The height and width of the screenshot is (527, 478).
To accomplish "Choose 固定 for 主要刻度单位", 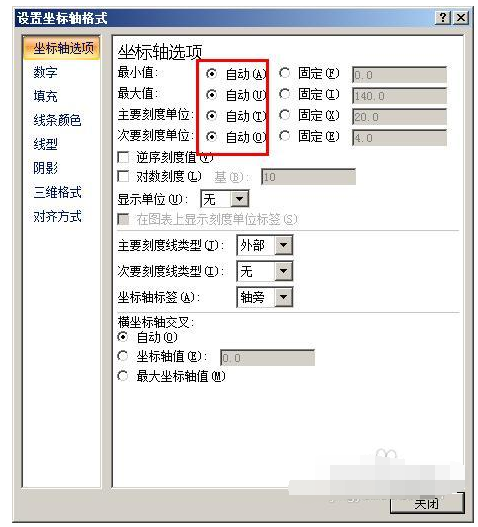I will tap(284, 115).
